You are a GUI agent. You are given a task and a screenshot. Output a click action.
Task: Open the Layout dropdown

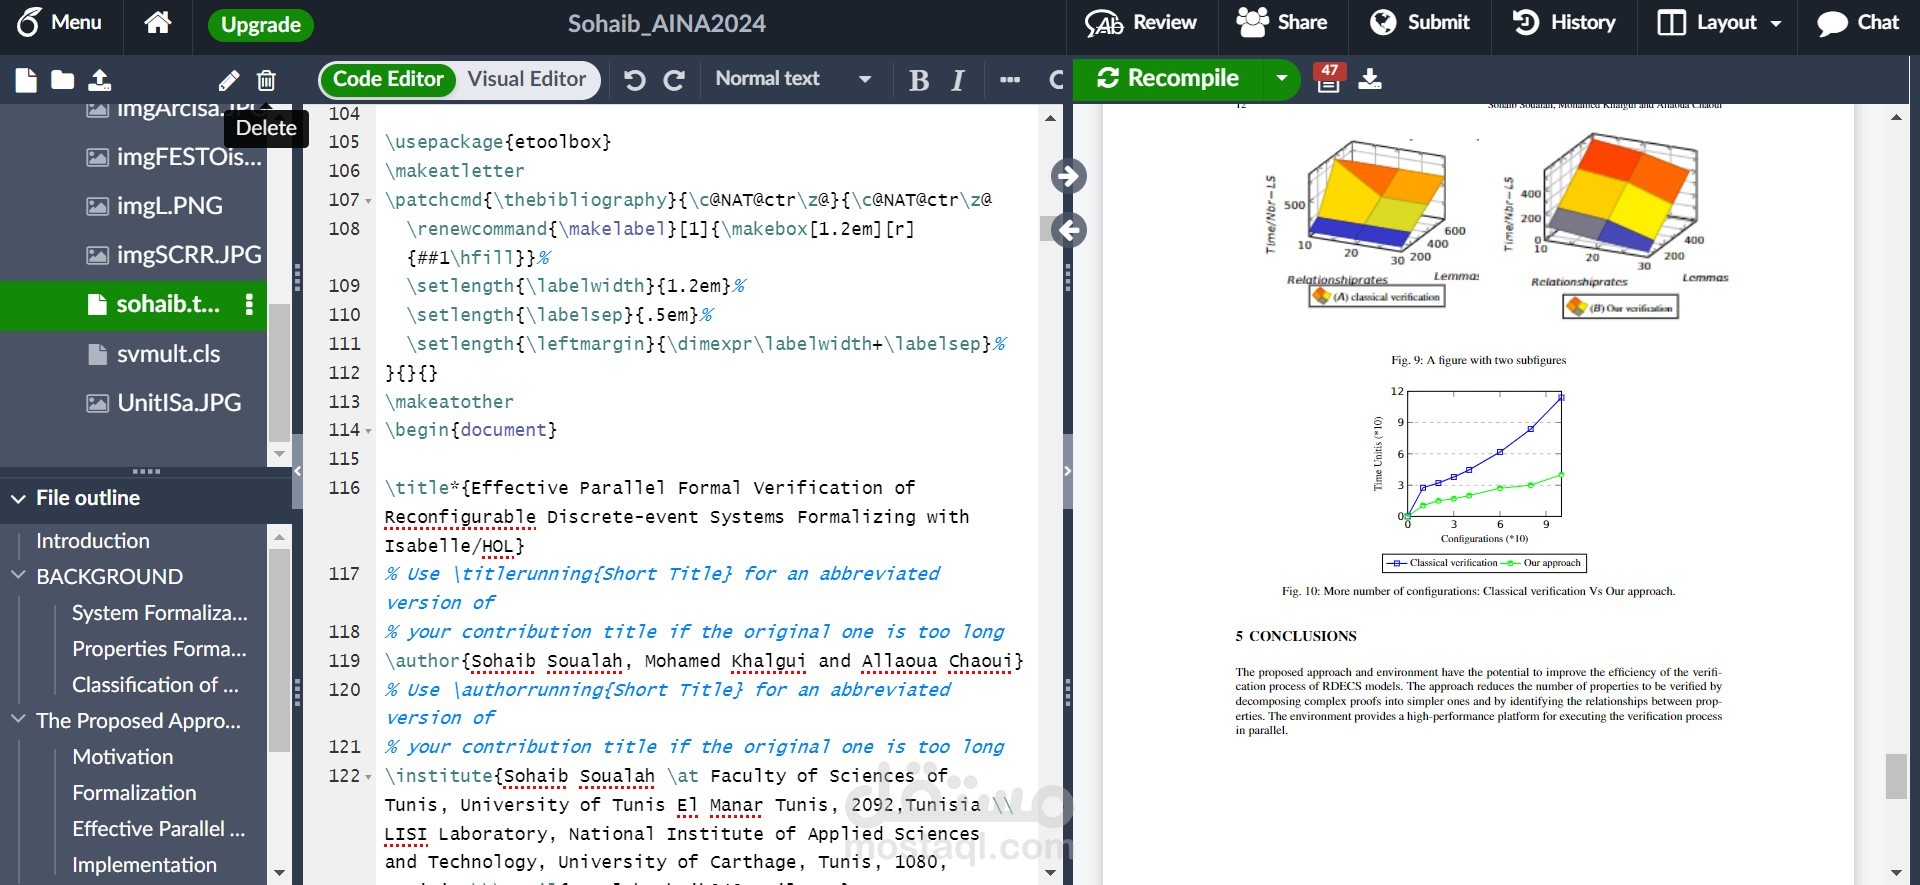[1718, 23]
